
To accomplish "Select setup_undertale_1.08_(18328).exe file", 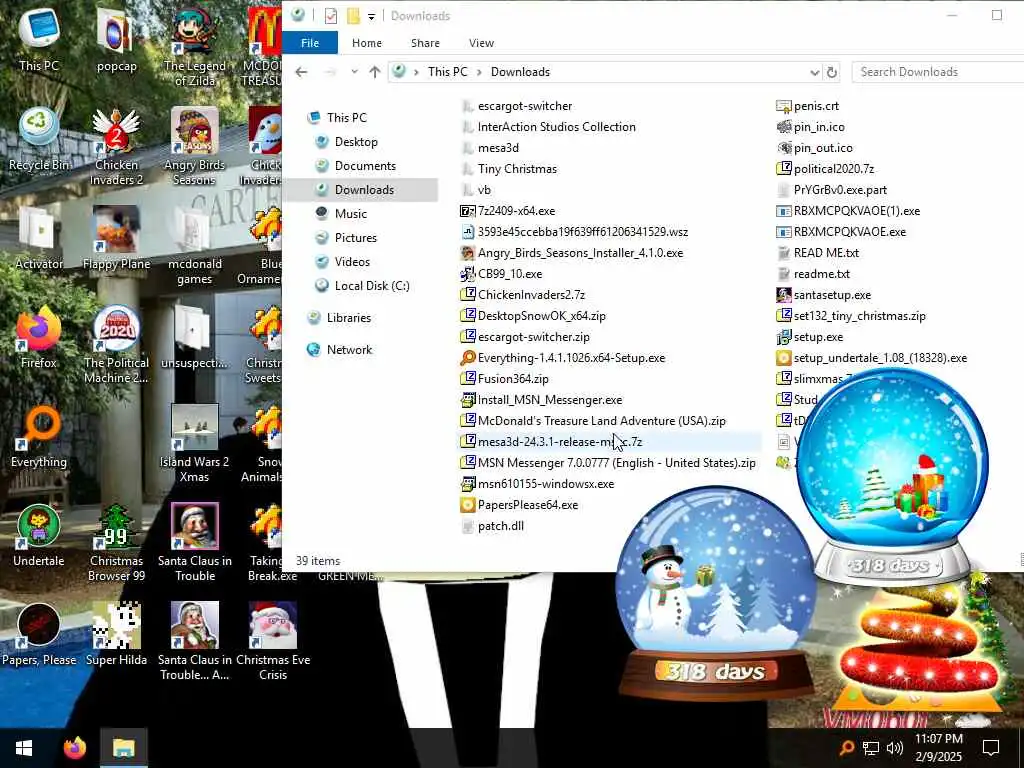I will coord(880,358).
